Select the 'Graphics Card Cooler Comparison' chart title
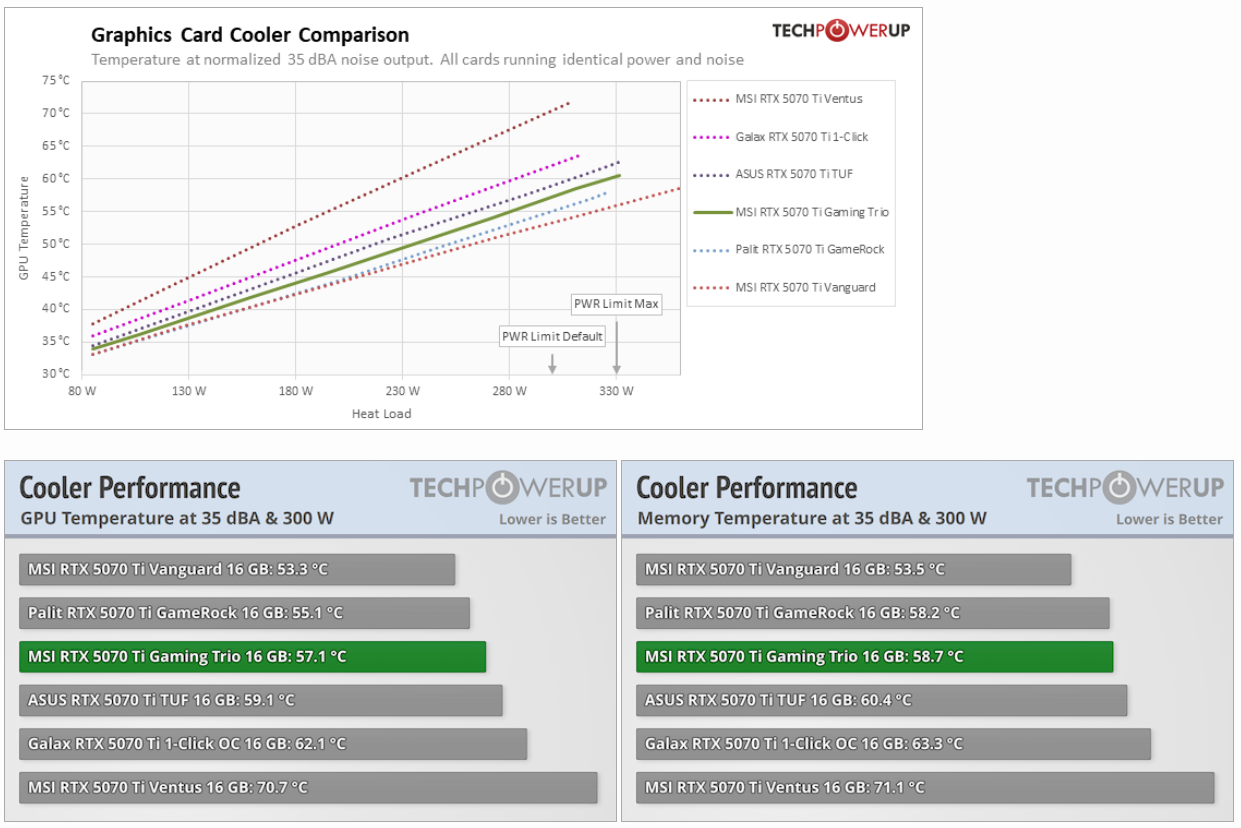Image resolution: width=1241 pixels, height=828 pixels. (250, 36)
